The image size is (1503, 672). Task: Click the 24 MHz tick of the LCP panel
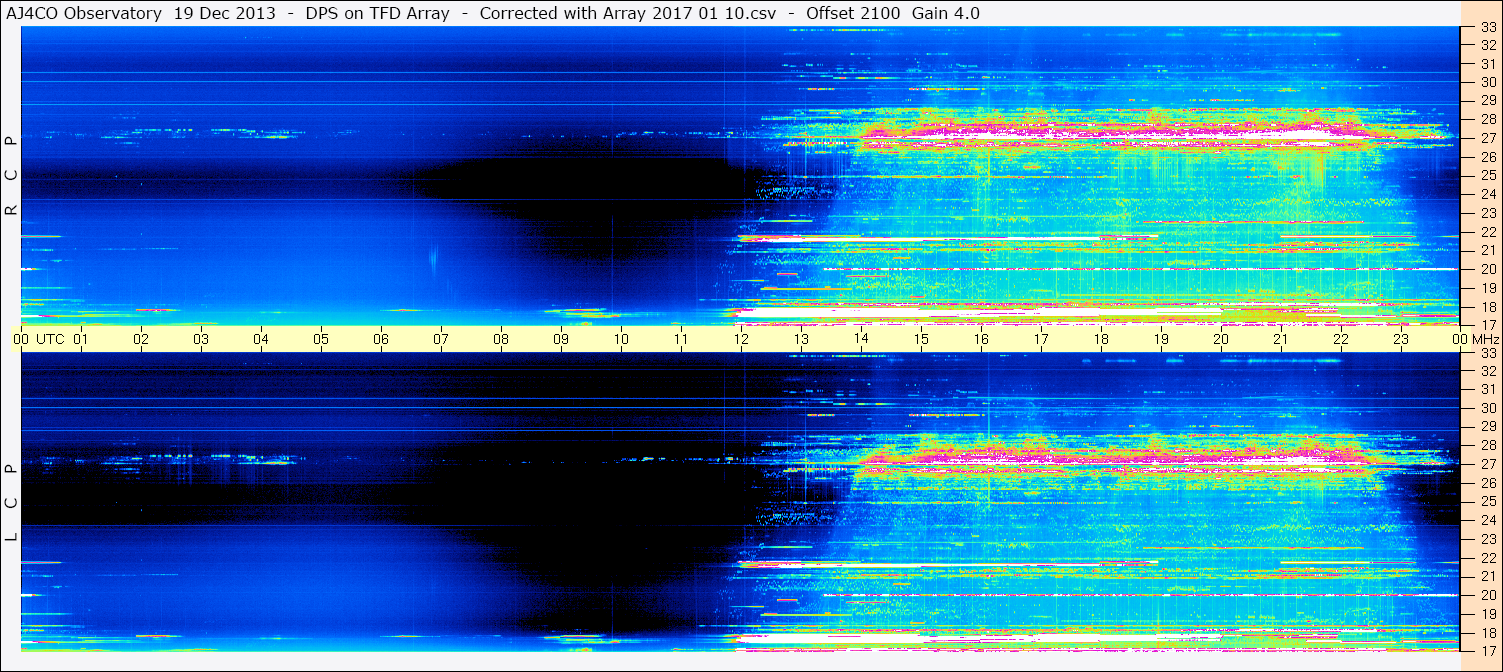(x=1487, y=520)
